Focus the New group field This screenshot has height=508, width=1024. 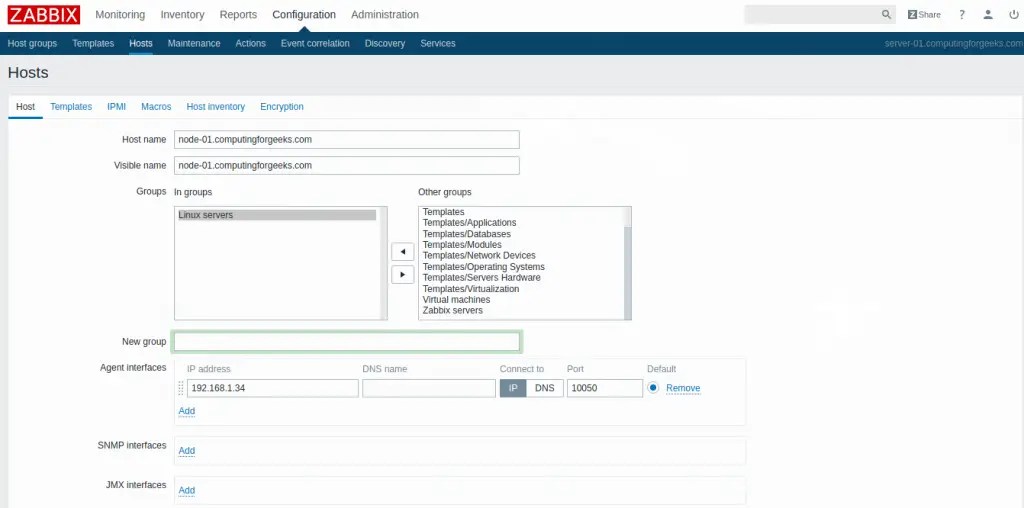pyautogui.click(x=347, y=341)
